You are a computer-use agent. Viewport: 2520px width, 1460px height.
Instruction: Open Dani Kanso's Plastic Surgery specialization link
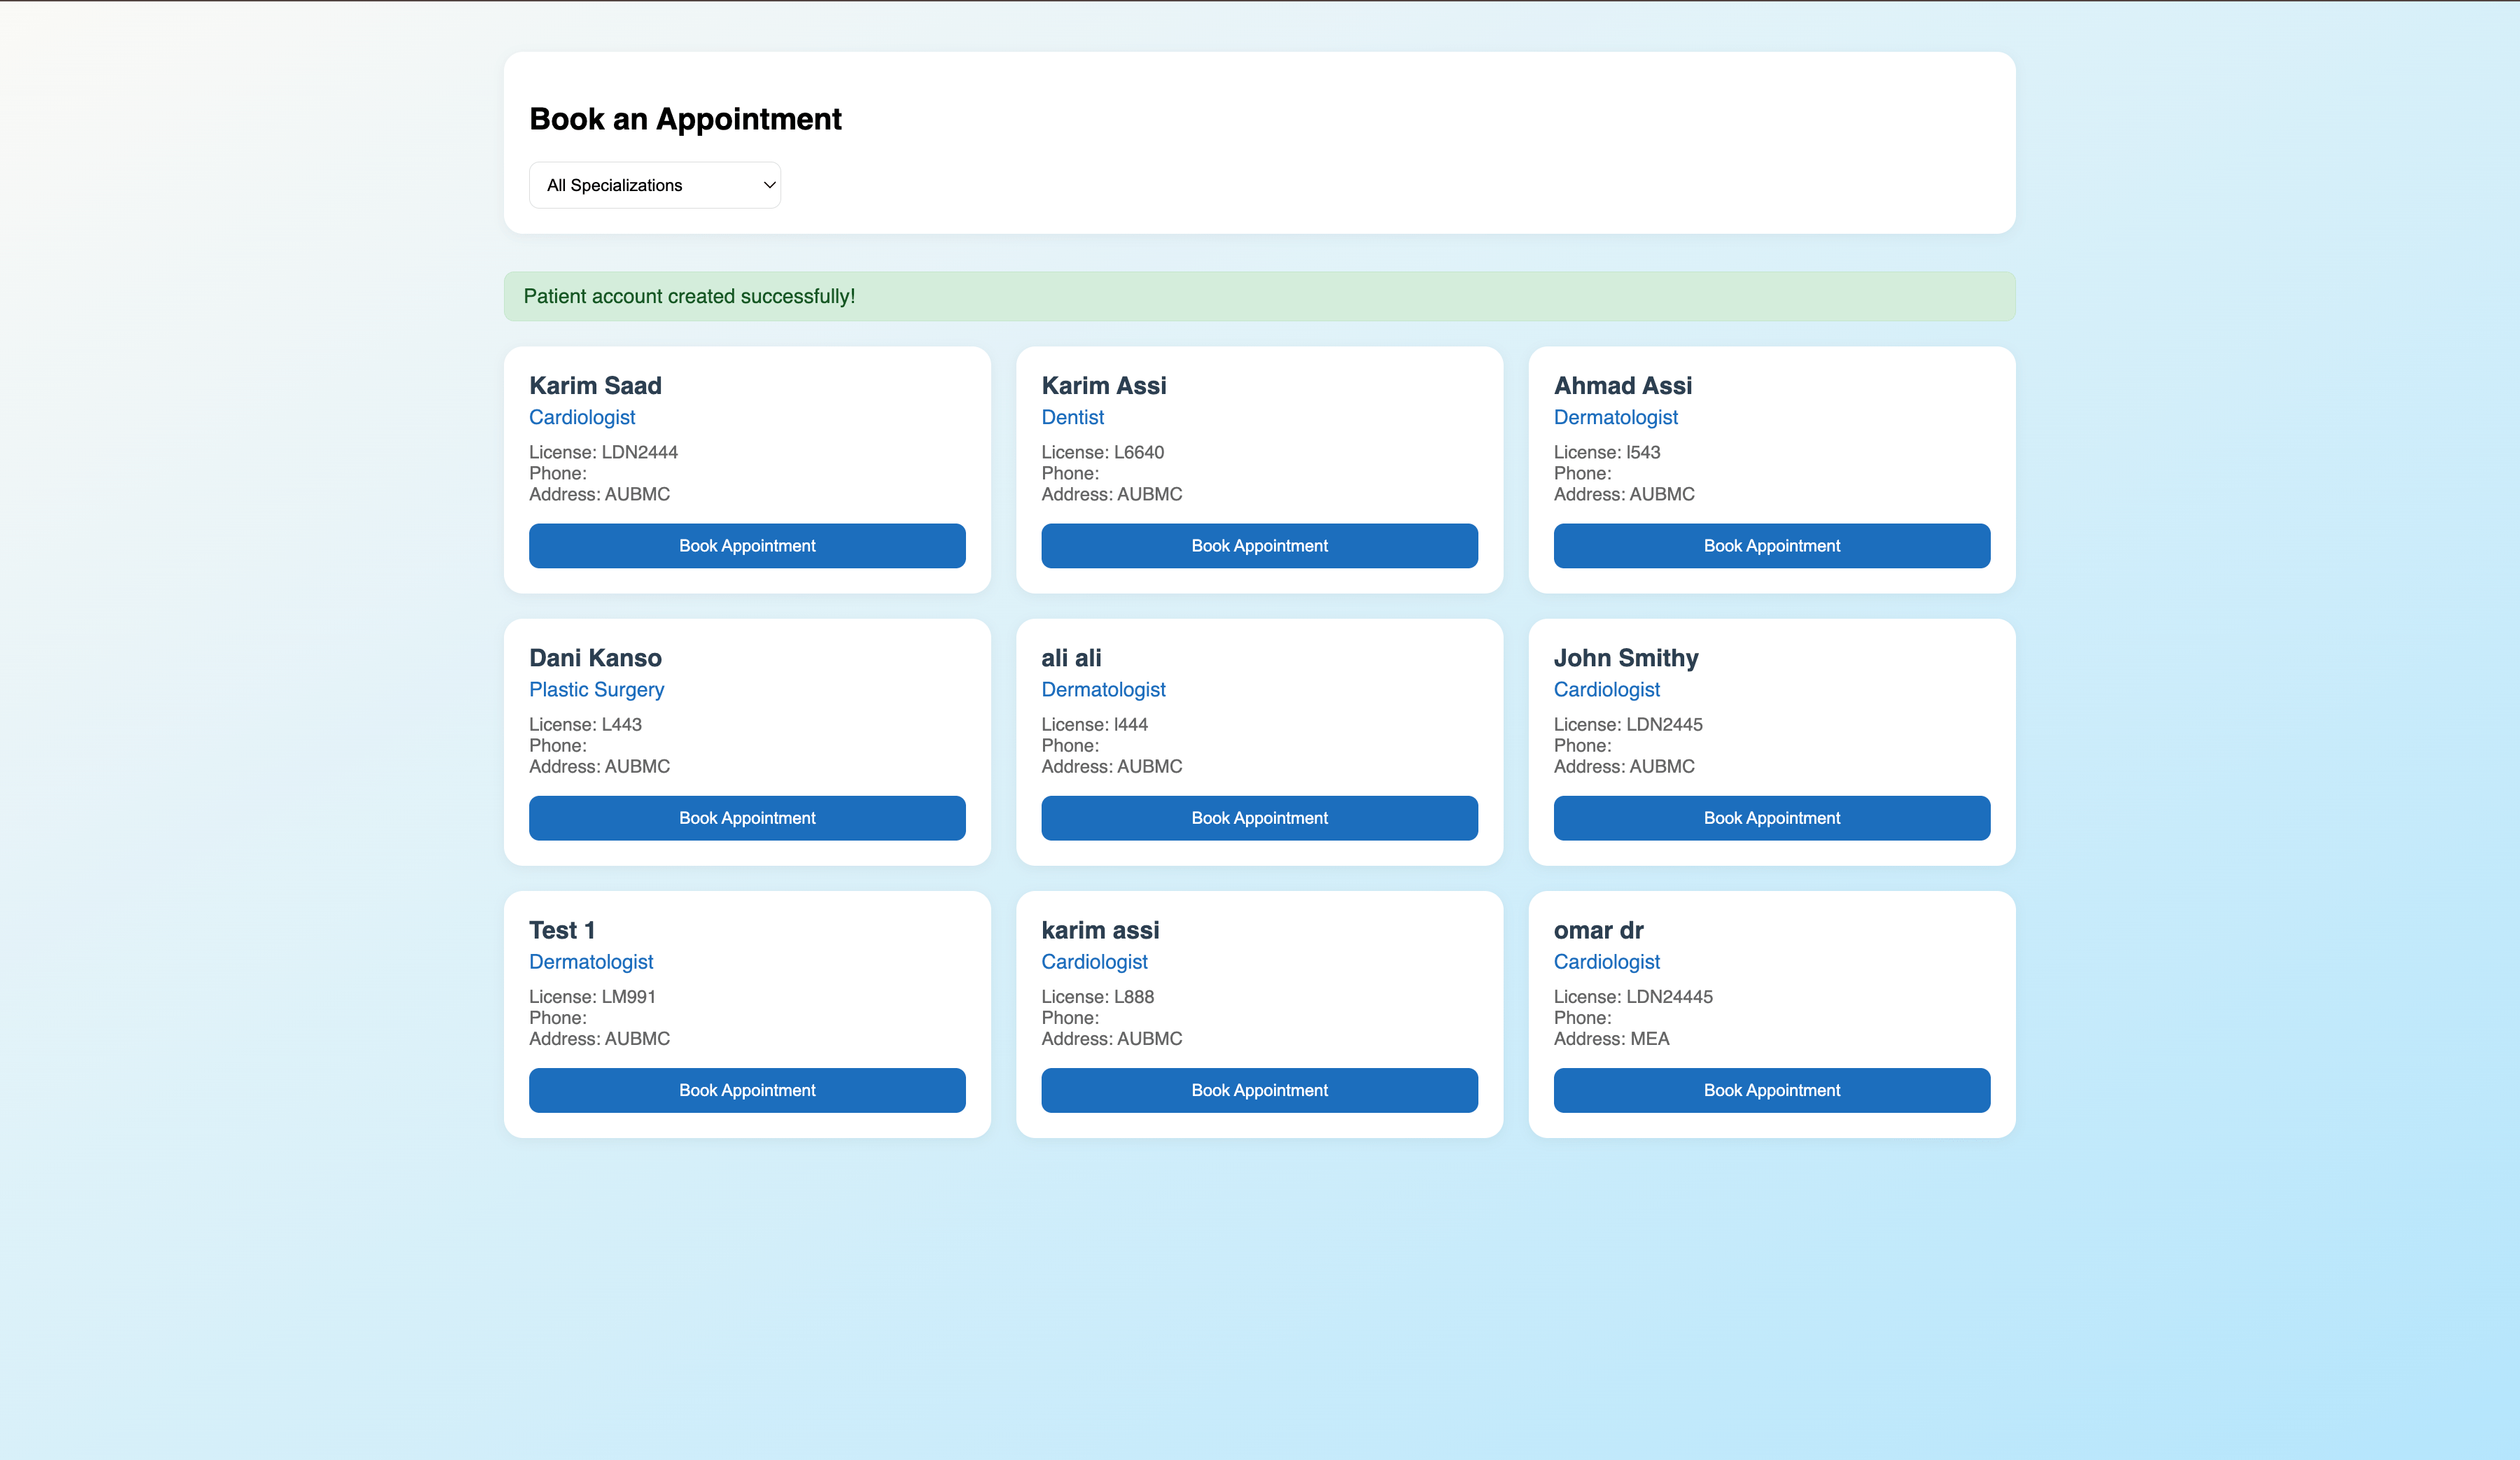pyautogui.click(x=596, y=689)
